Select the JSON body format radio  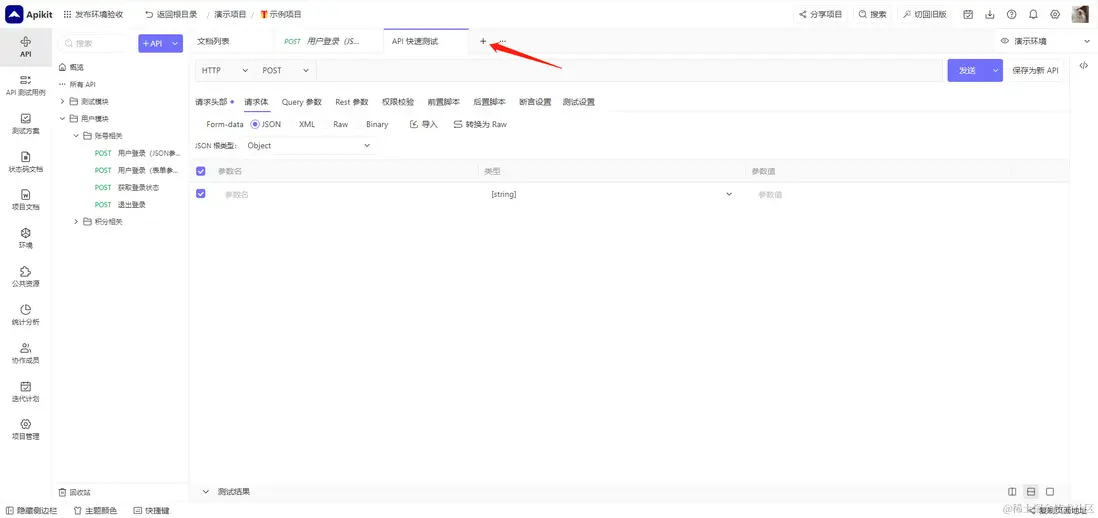[x=255, y=124]
